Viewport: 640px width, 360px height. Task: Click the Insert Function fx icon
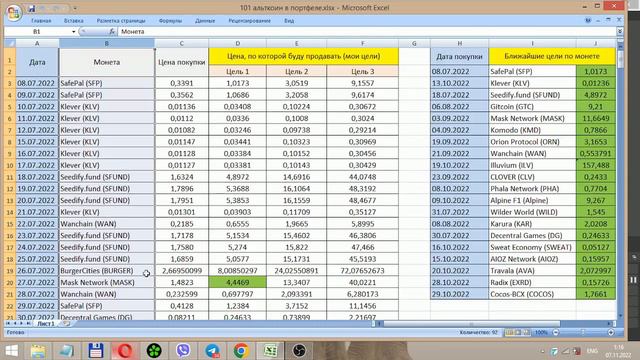(x=112, y=31)
